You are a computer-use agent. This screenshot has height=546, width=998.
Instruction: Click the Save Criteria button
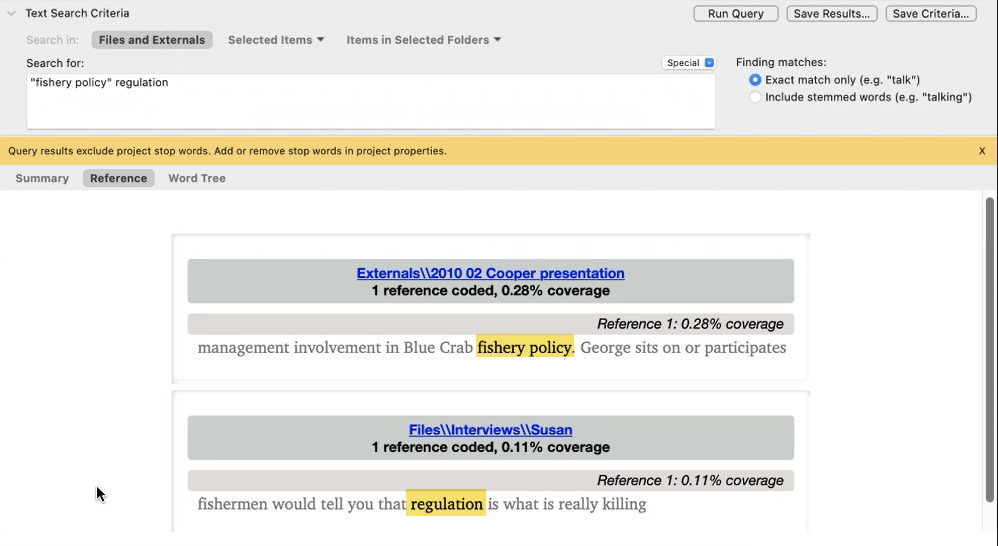(931, 14)
